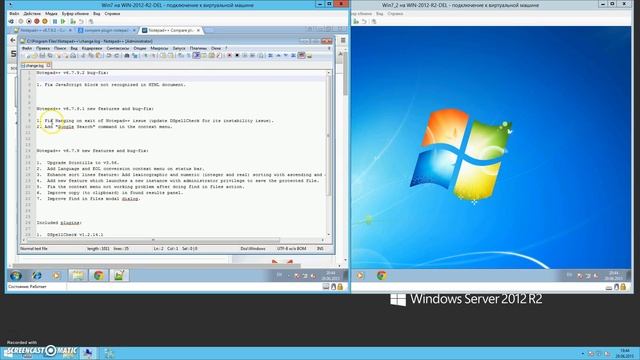Switch to Notepad++ v6.7.9.2 browser tab
640x360 pixels.
click(x=43, y=30)
